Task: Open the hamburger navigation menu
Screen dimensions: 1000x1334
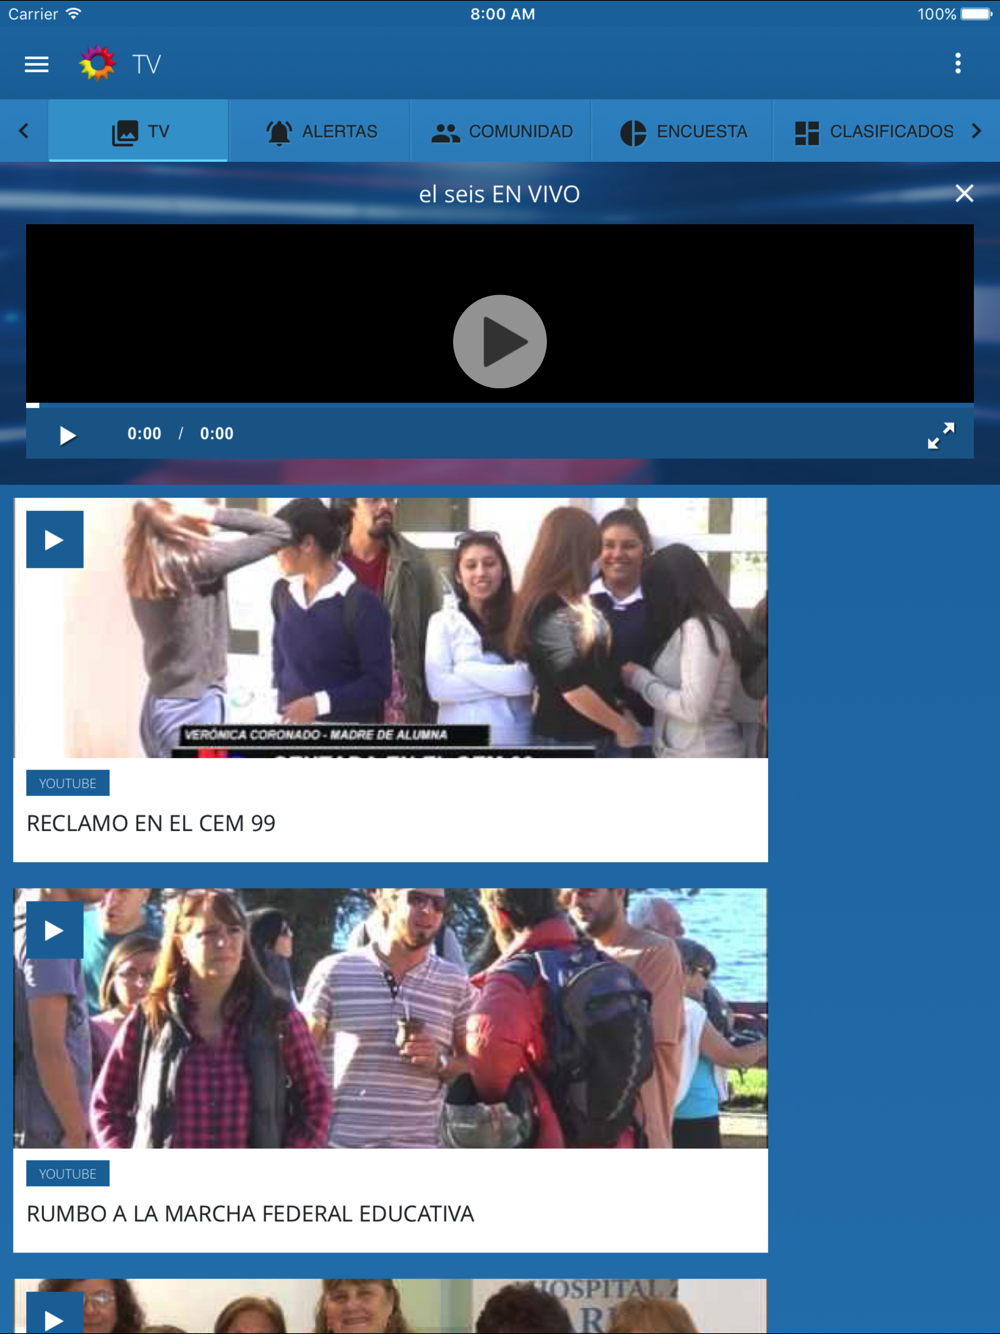Action: click(x=37, y=64)
